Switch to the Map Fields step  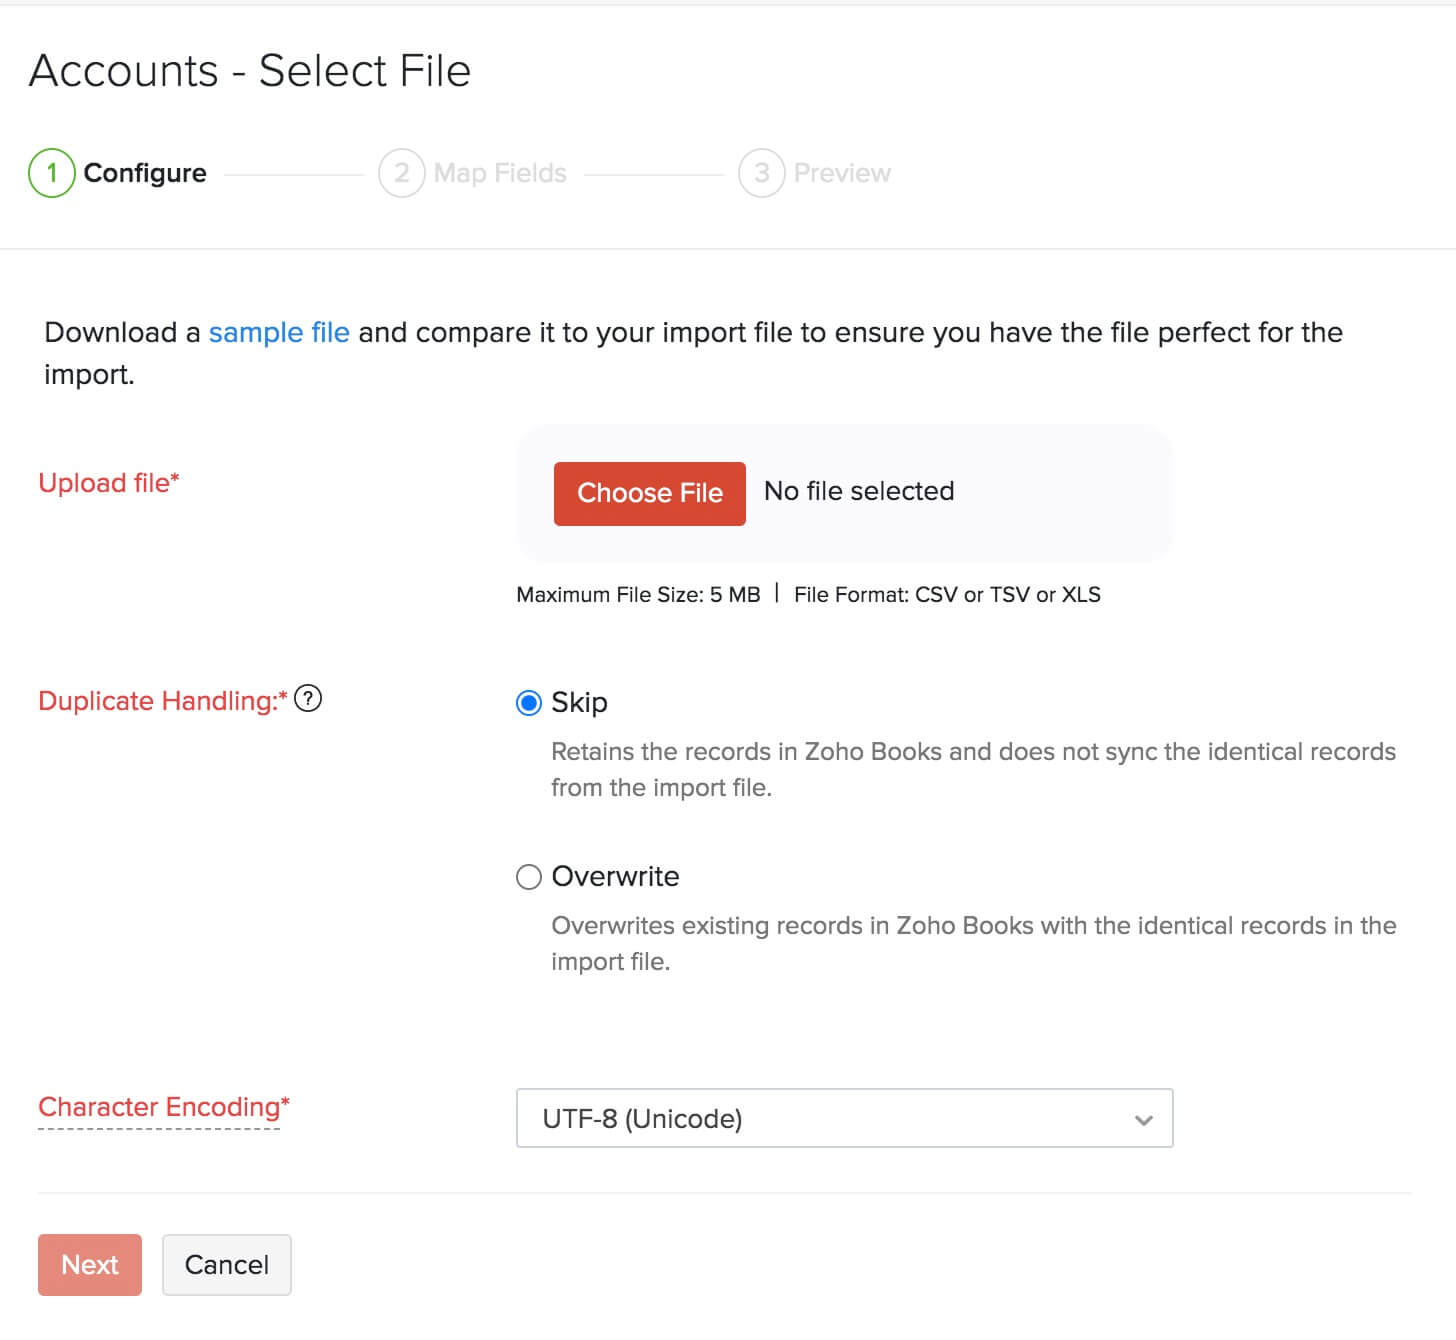(x=498, y=172)
